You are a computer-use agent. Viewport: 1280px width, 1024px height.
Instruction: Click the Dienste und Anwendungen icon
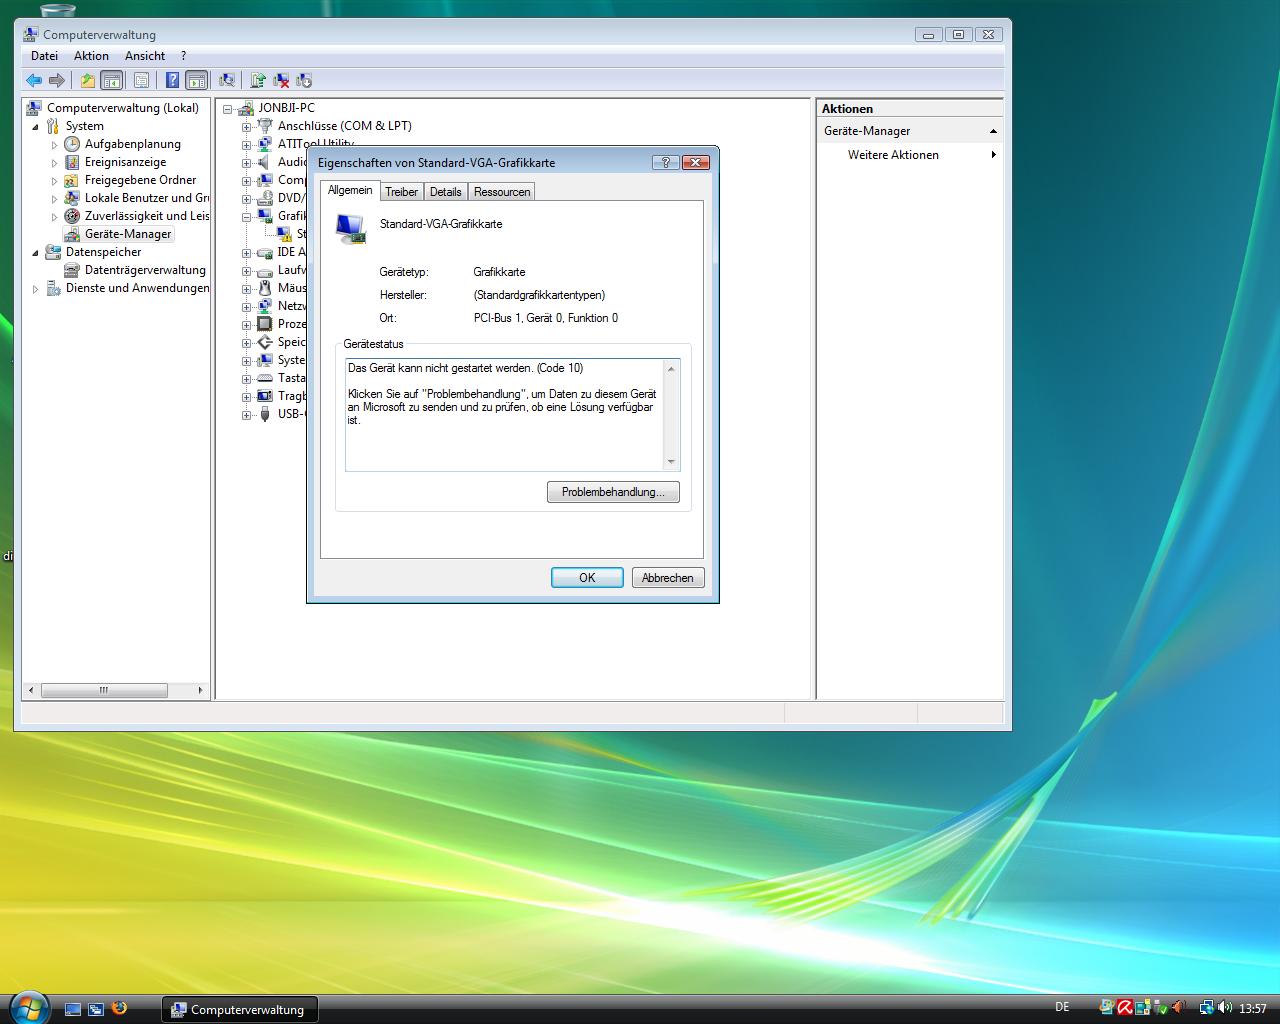[x=53, y=288]
